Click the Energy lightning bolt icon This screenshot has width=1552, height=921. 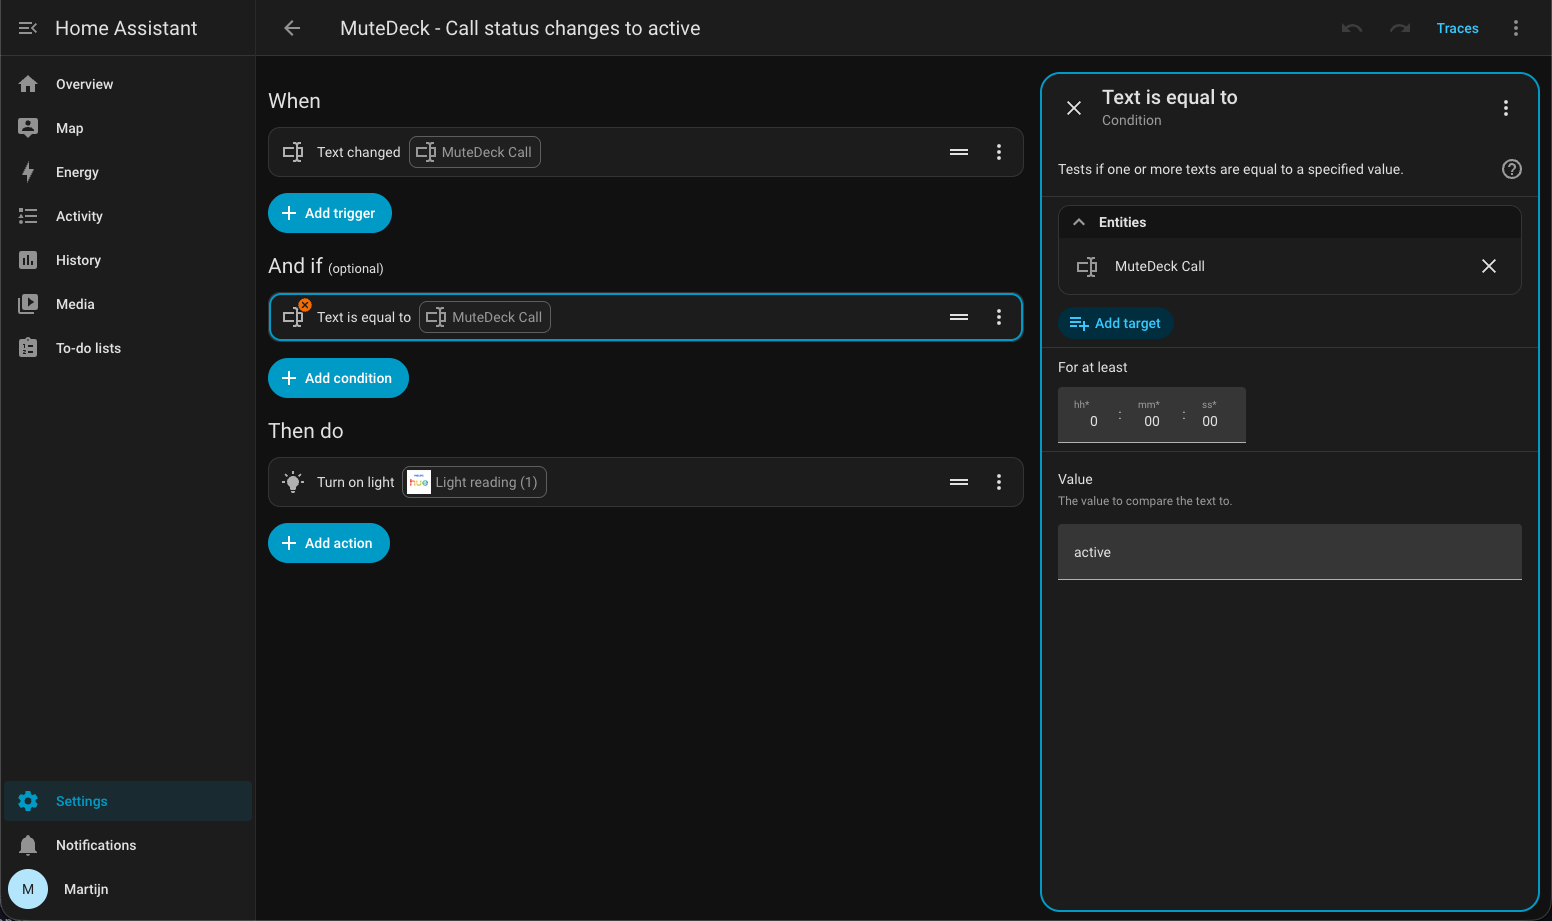coord(28,172)
